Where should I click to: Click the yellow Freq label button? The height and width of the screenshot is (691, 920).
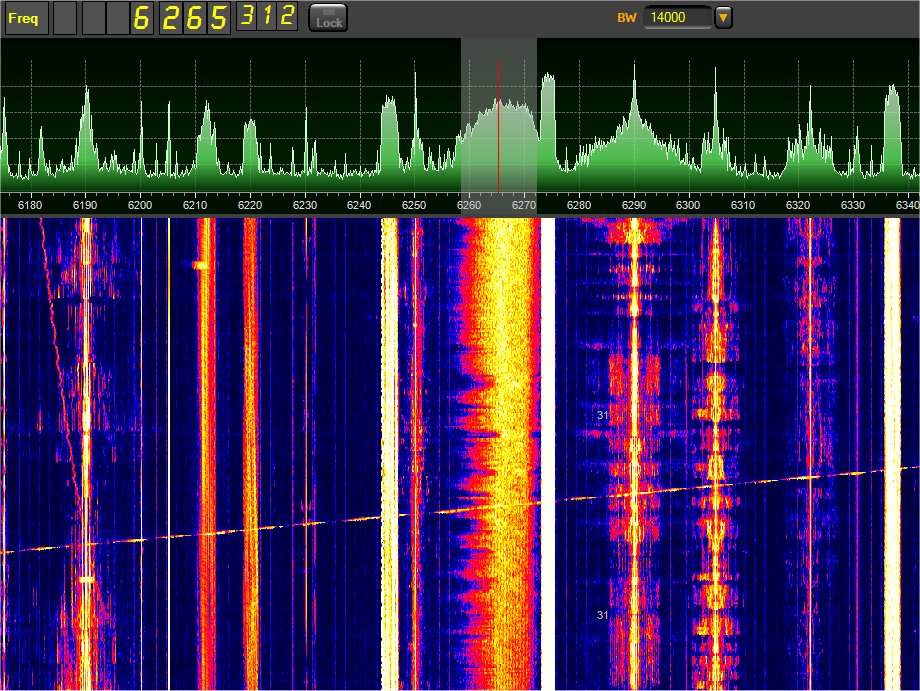point(26,18)
